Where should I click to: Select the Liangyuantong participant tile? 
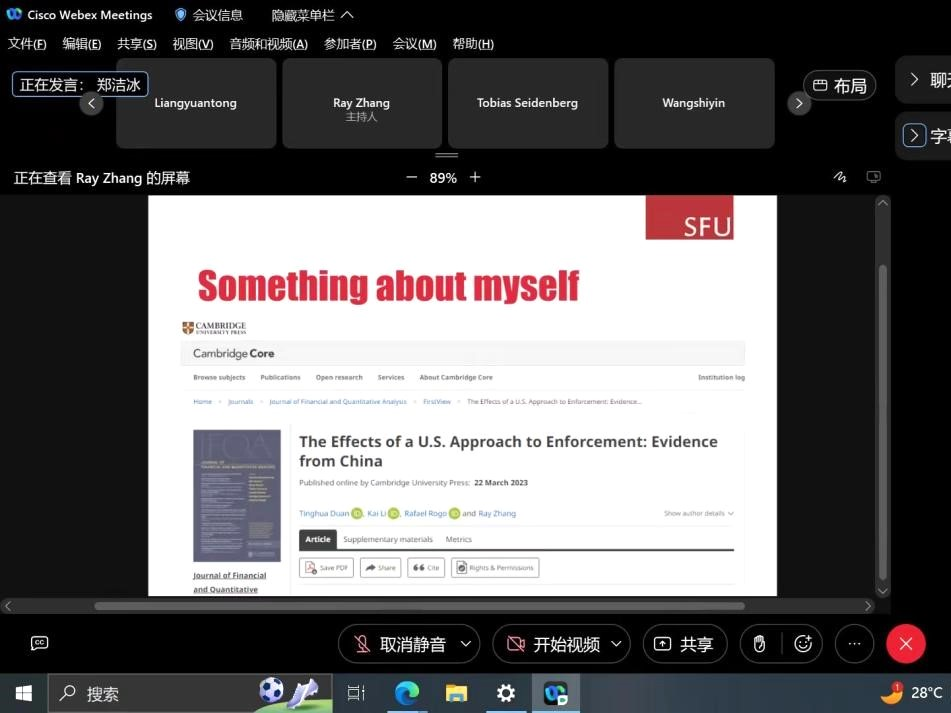click(196, 103)
